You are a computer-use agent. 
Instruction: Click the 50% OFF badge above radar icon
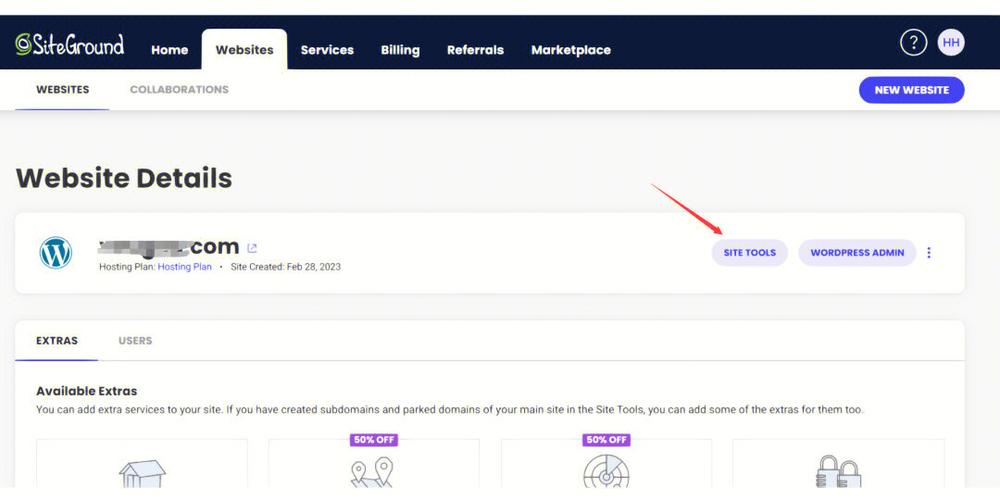607,440
